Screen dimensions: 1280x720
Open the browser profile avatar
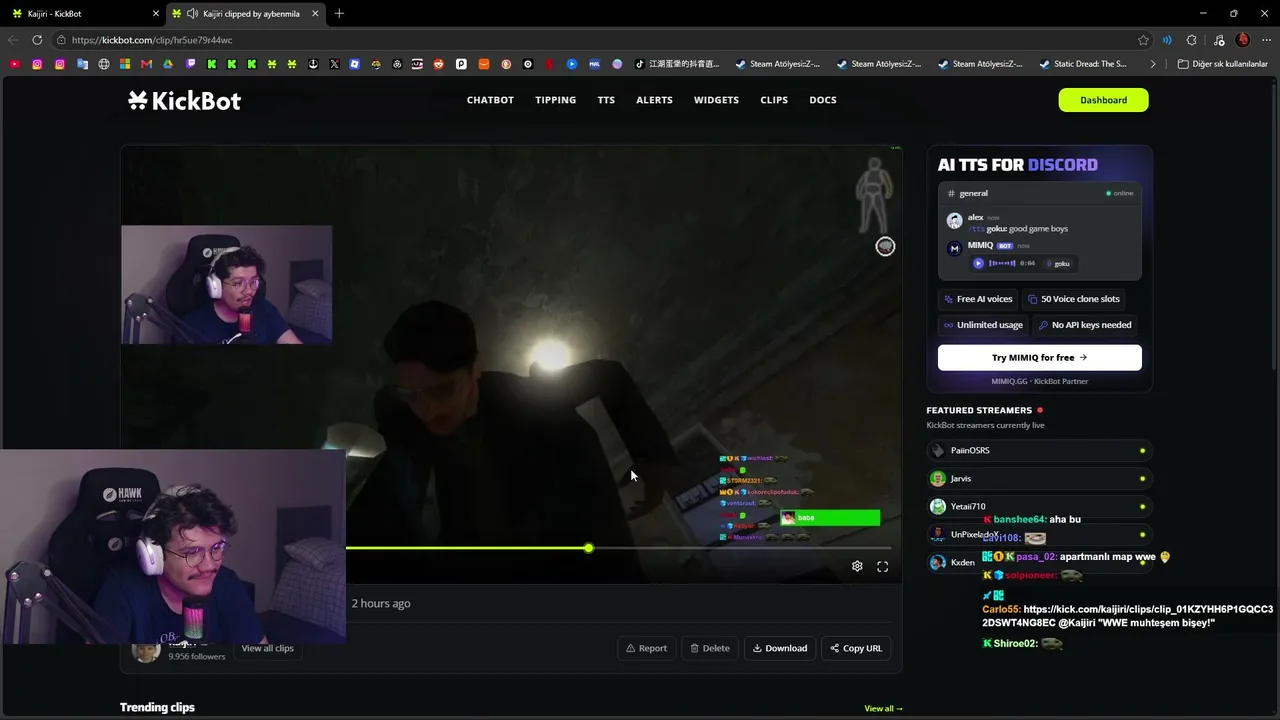(1243, 40)
